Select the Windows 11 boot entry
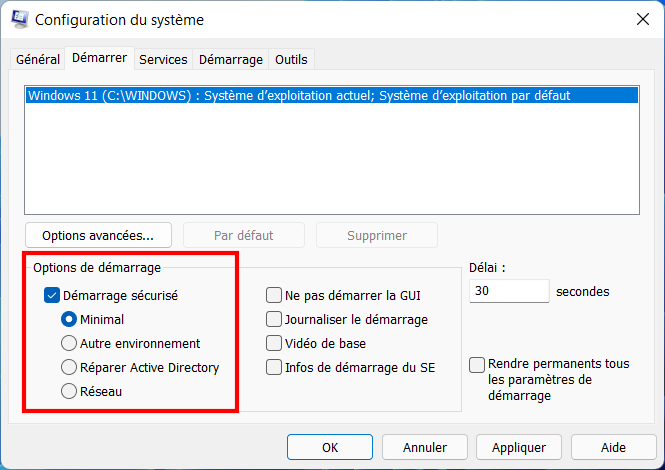 (x=332, y=95)
